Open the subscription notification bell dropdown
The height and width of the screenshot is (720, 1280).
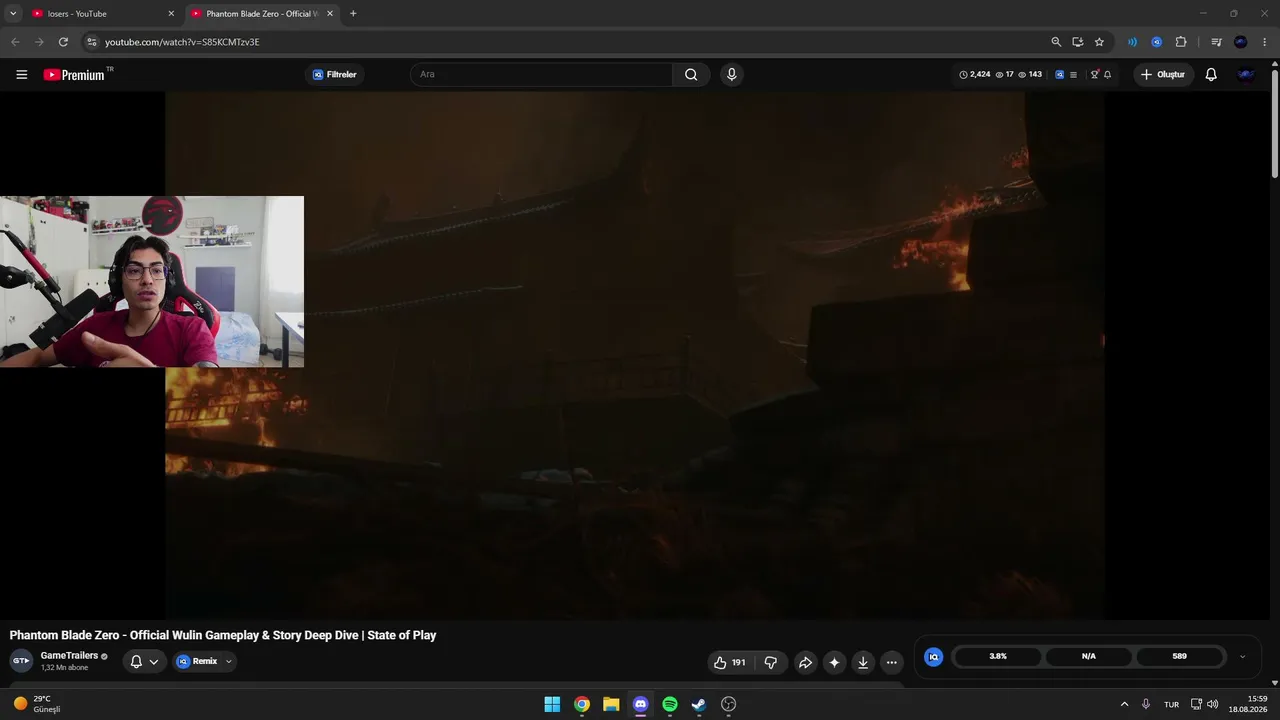click(x=145, y=661)
